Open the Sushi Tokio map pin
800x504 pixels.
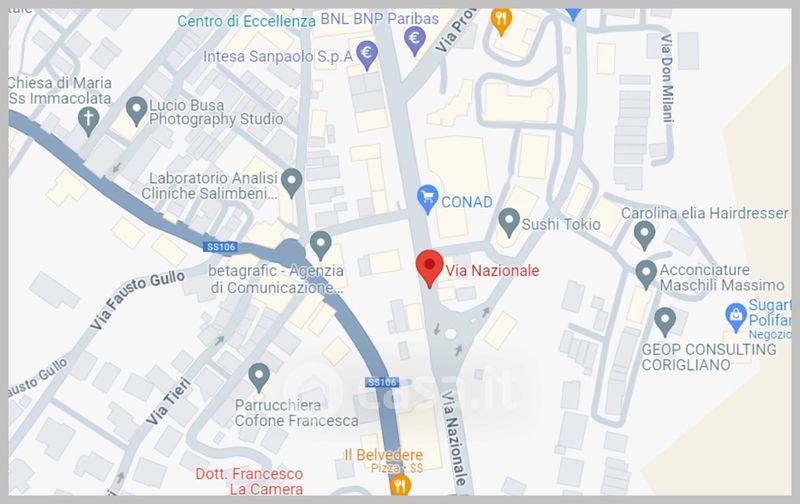(509, 223)
